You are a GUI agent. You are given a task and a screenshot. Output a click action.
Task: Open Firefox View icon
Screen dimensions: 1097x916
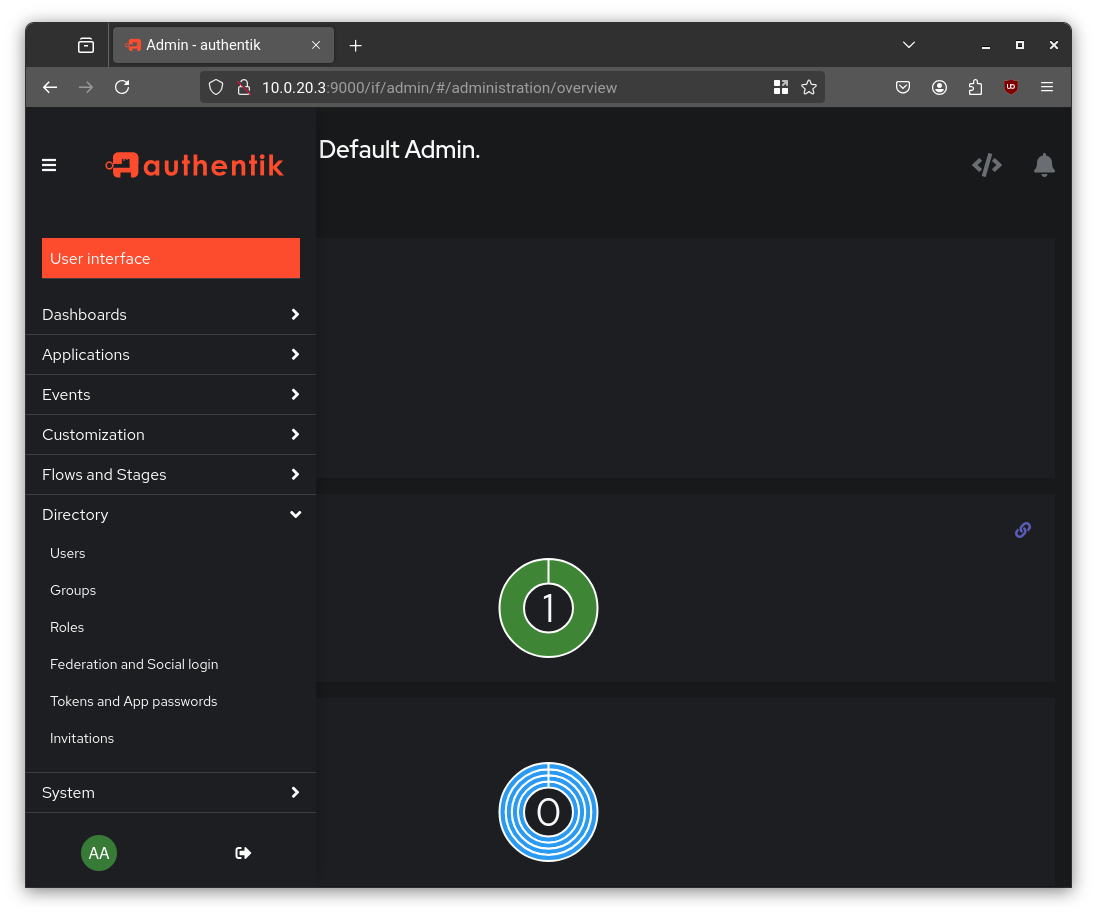point(86,45)
